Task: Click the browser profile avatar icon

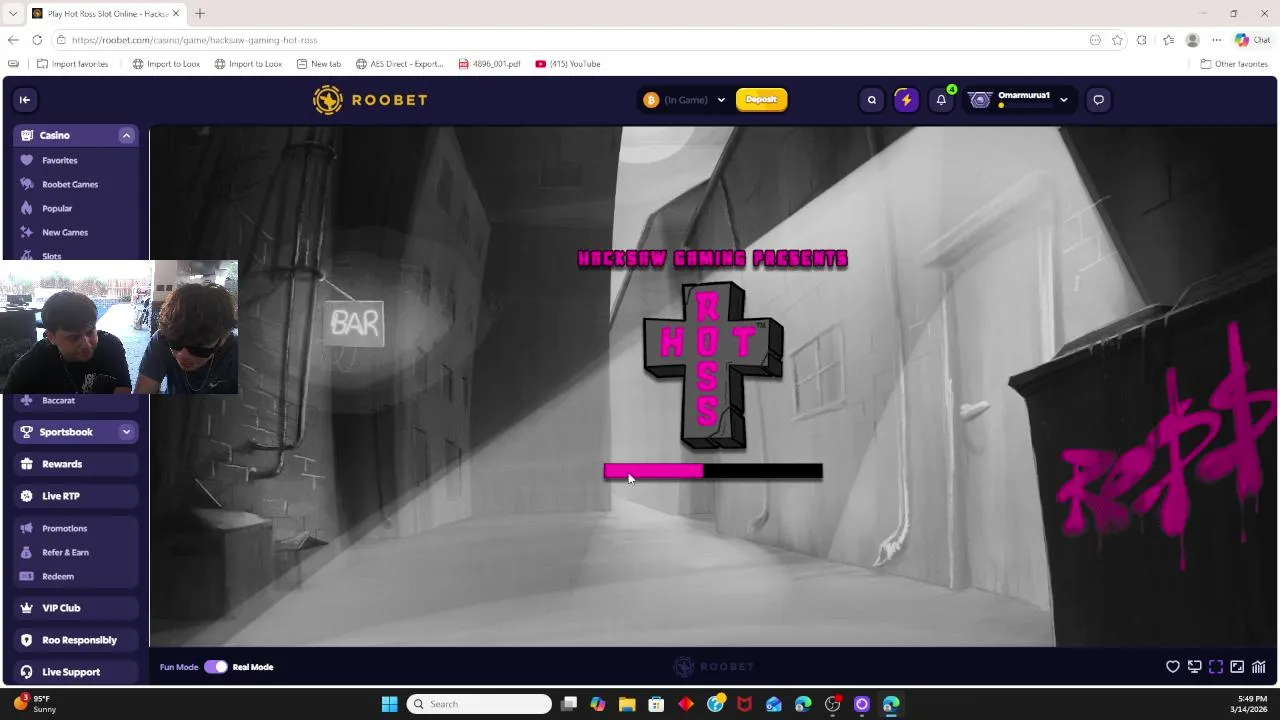Action: [x=1192, y=40]
